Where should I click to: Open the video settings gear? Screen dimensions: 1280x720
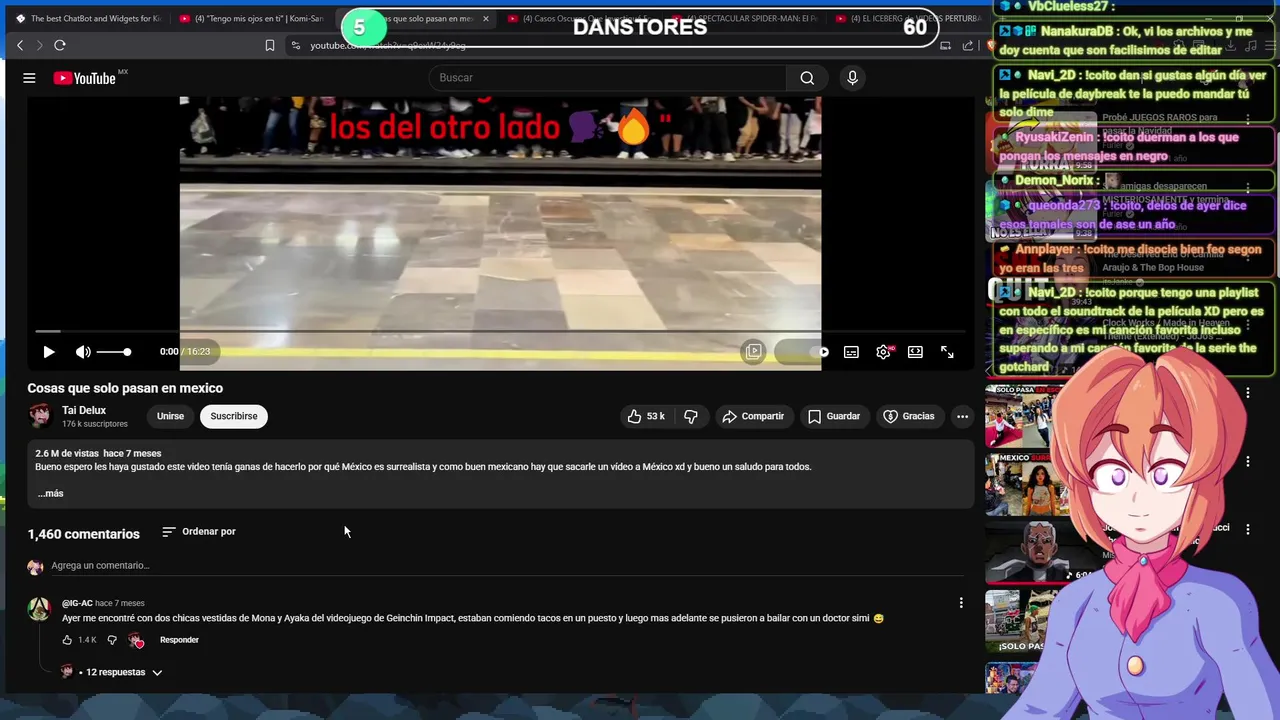[883, 352]
